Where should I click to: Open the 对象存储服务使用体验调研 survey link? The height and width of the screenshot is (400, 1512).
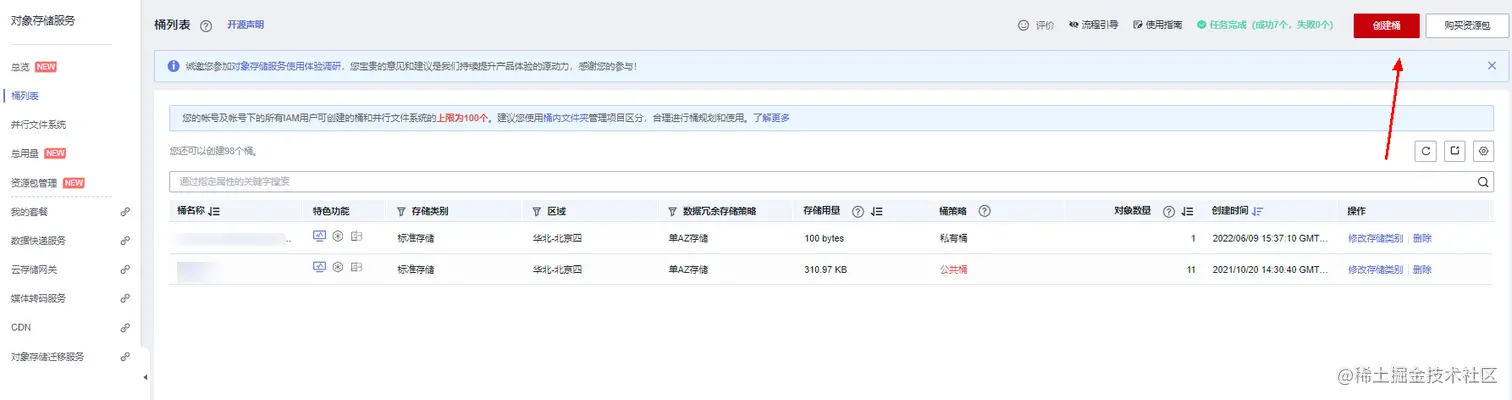tap(285, 66)
